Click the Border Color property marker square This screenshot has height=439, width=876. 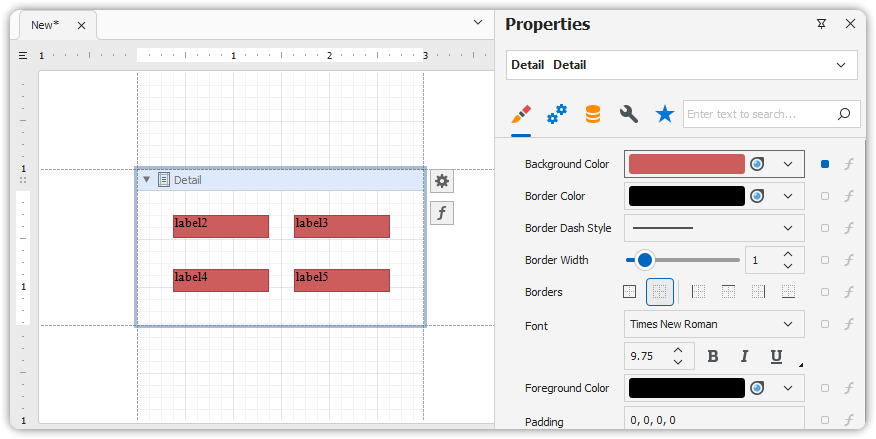click(x=825, y=196)
